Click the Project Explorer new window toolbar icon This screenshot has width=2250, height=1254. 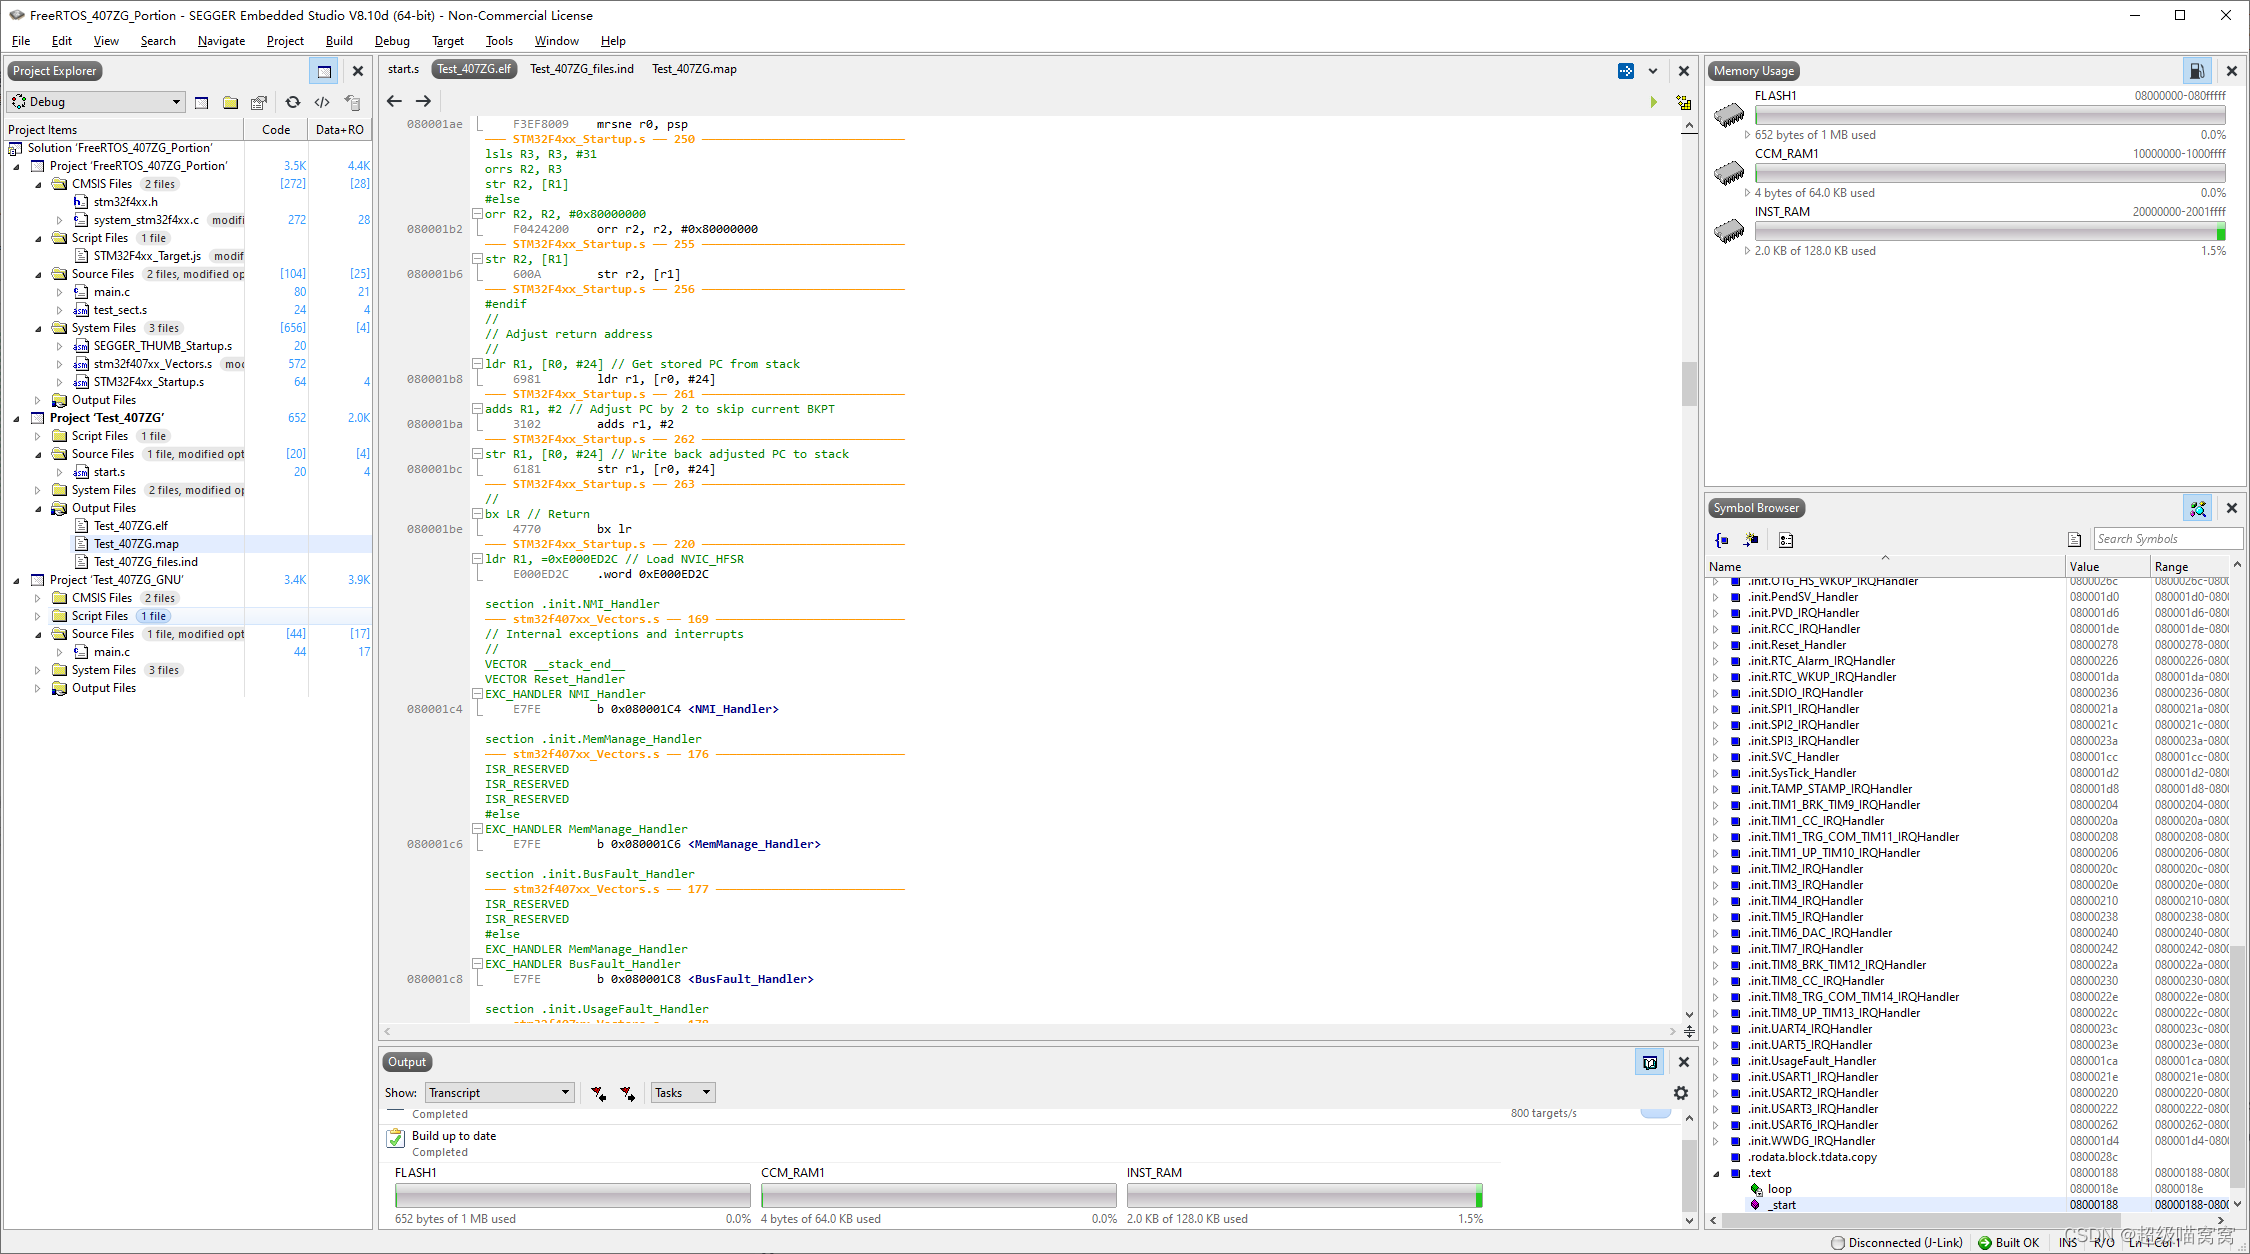tap(201, 102)
